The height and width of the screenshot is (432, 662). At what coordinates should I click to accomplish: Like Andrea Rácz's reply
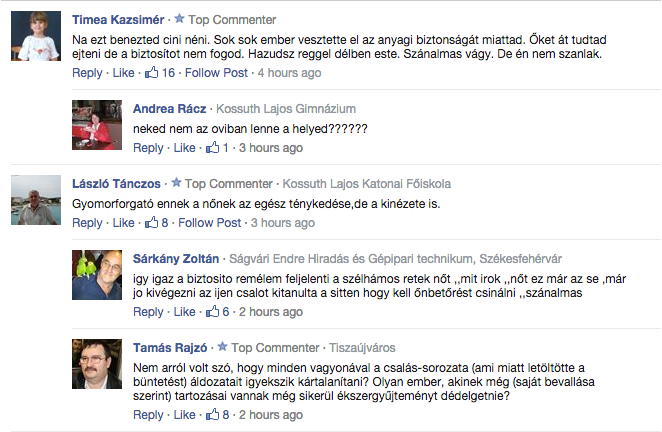[185, 148]
